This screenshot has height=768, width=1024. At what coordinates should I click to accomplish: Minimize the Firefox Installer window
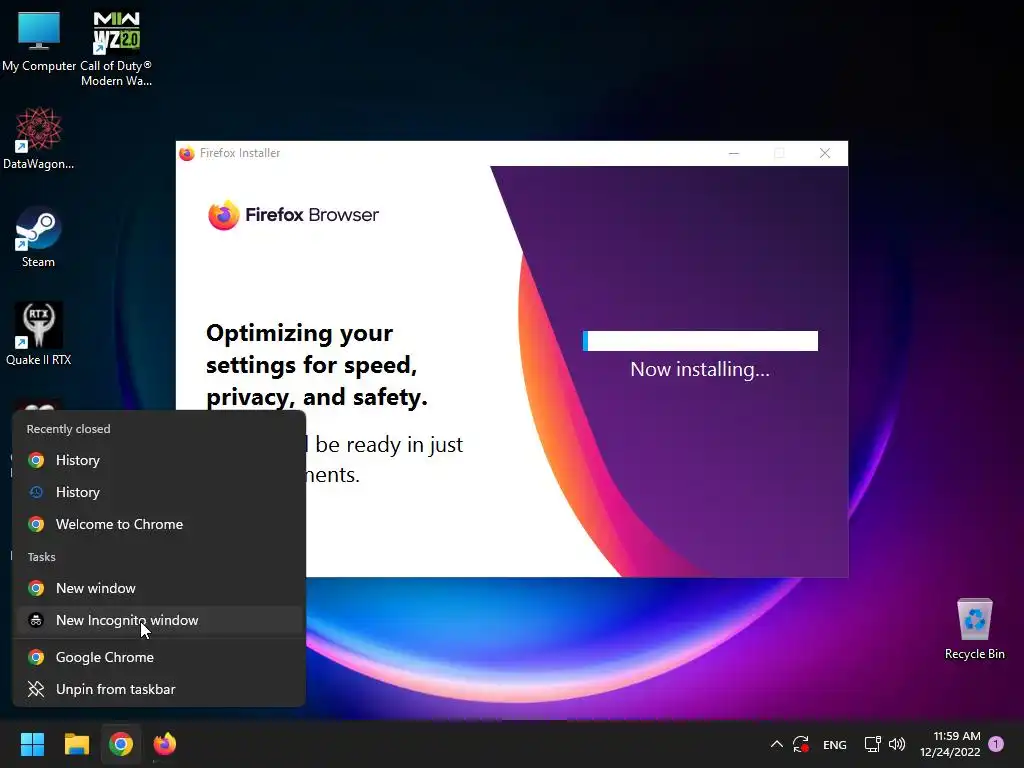pos(734,153)
